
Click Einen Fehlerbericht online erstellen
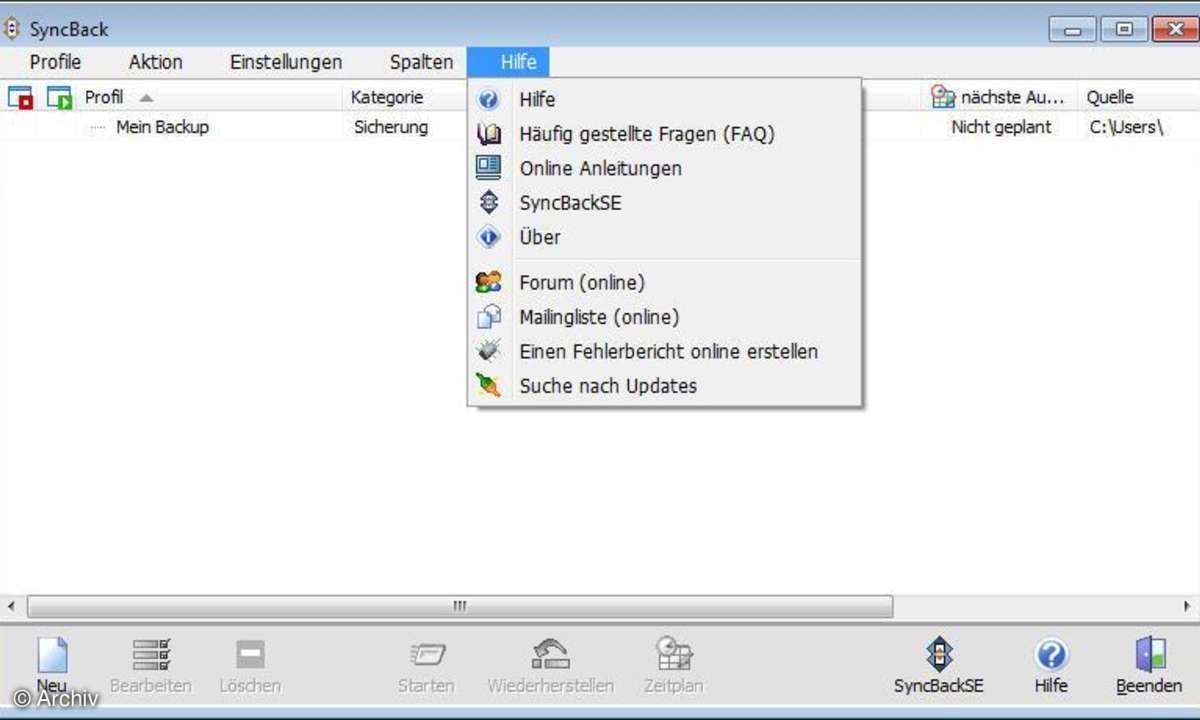668,352
